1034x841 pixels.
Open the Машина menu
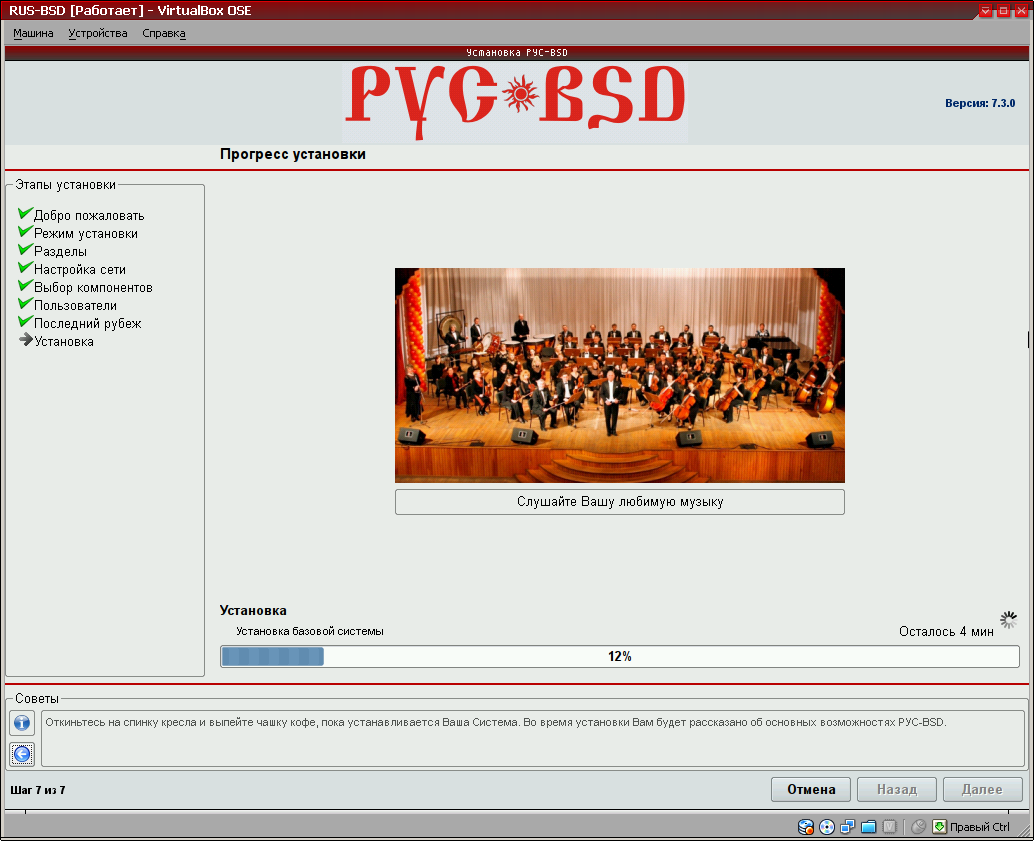33,33
